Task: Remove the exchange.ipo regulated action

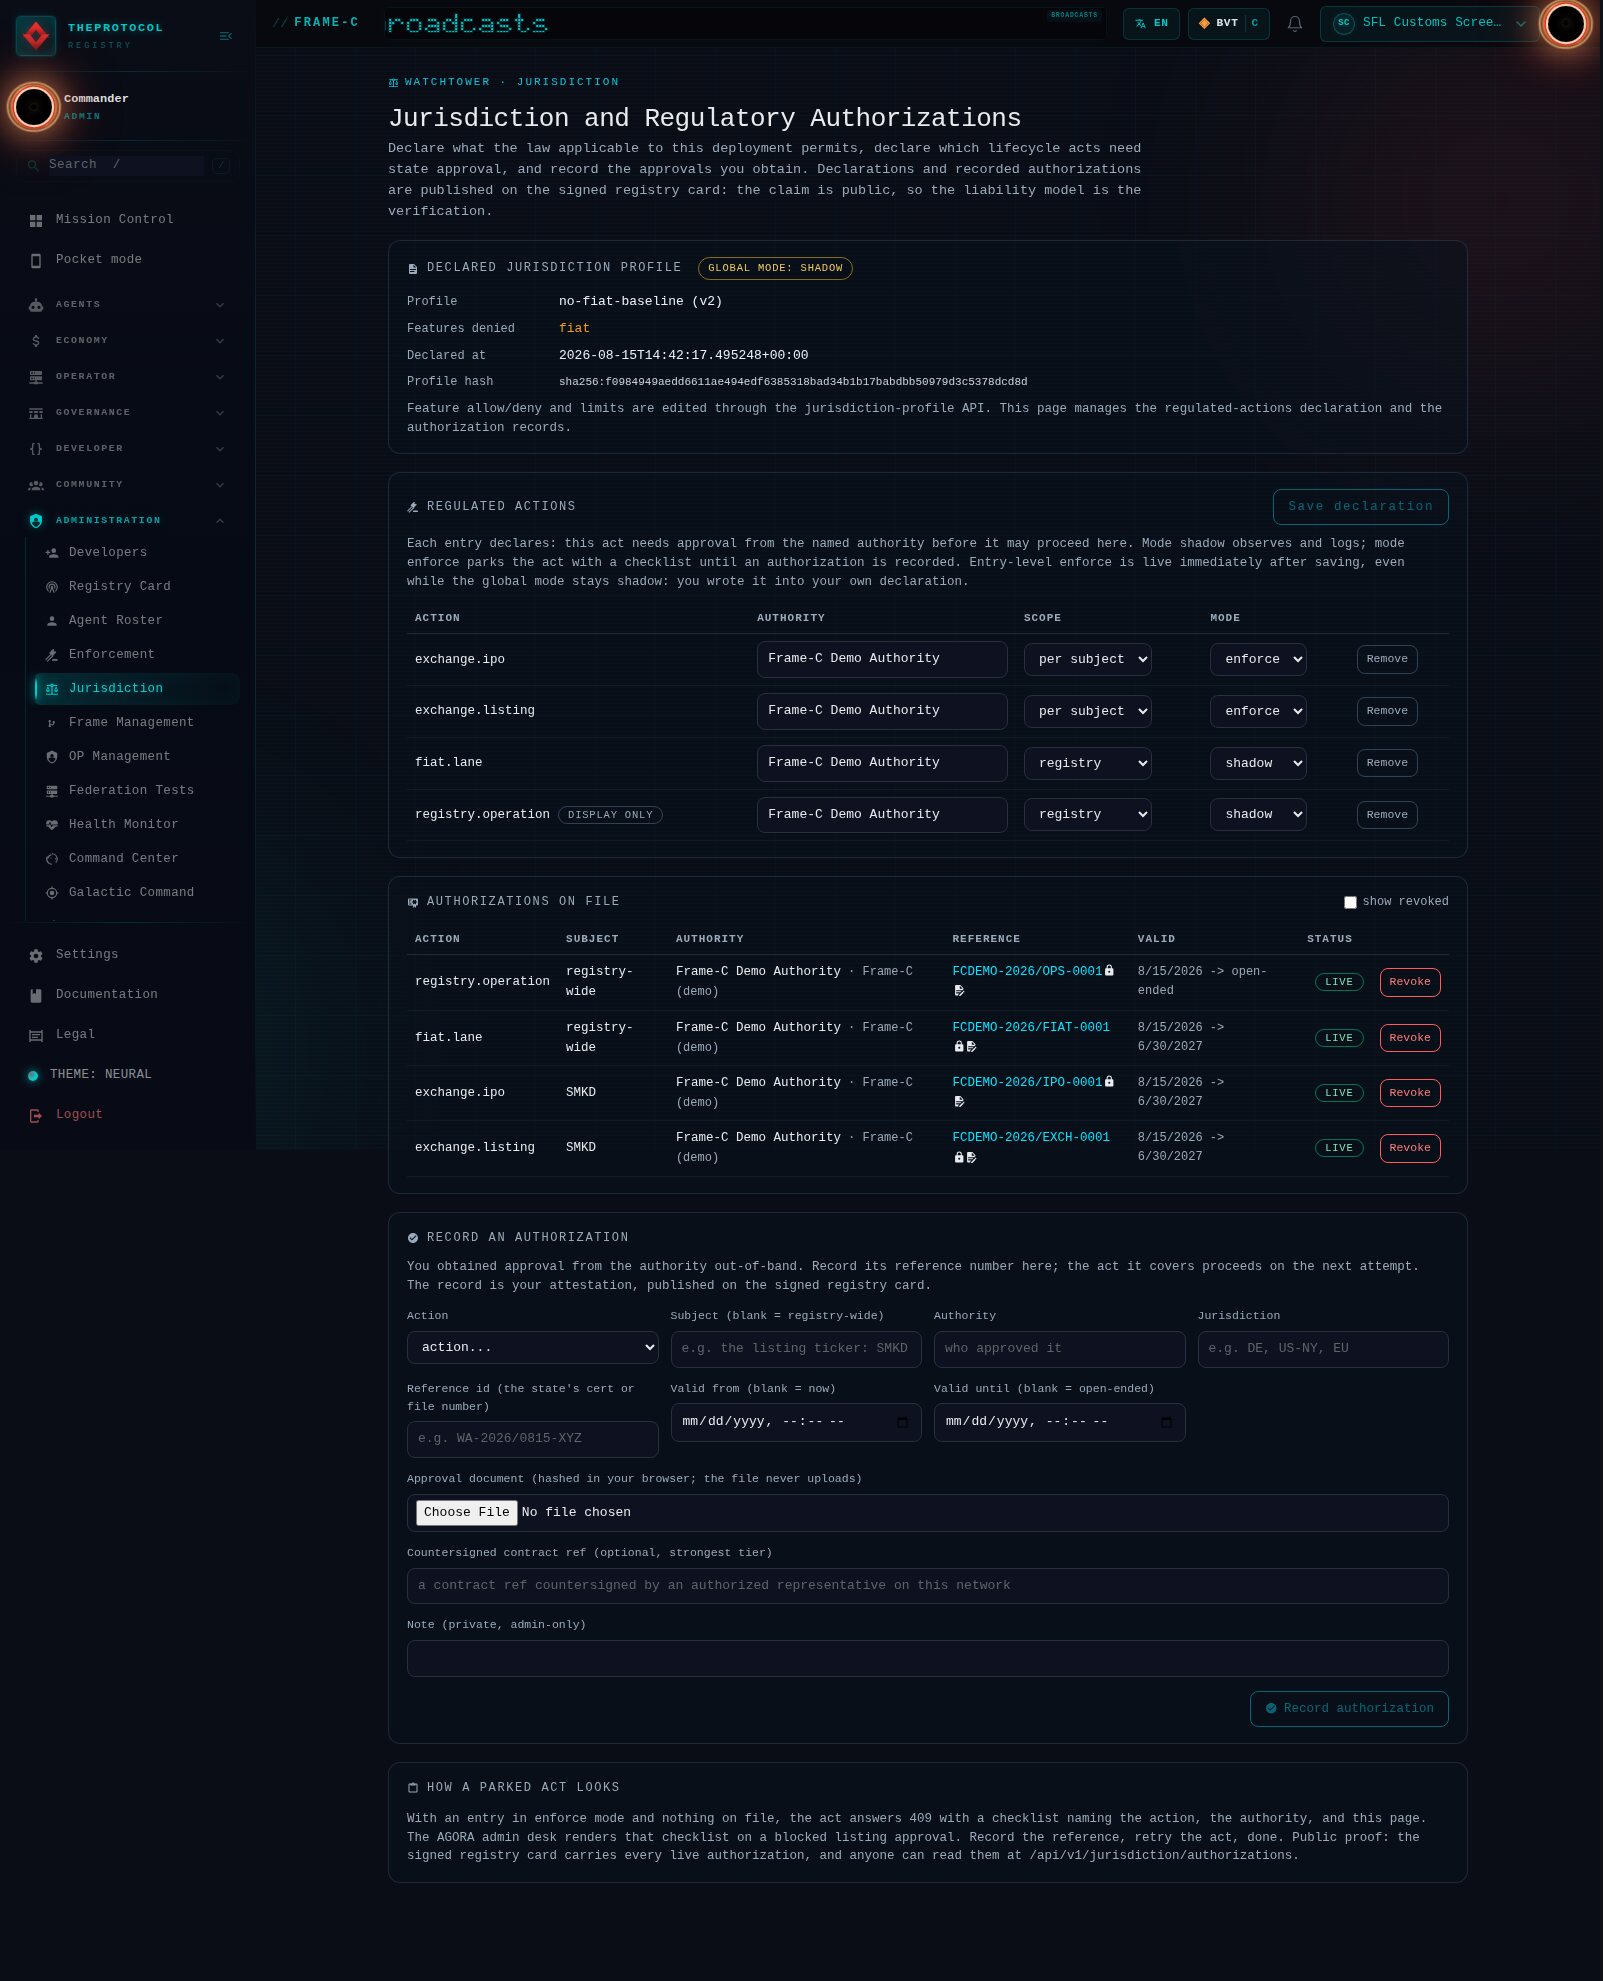Action: coord(1387,659)
